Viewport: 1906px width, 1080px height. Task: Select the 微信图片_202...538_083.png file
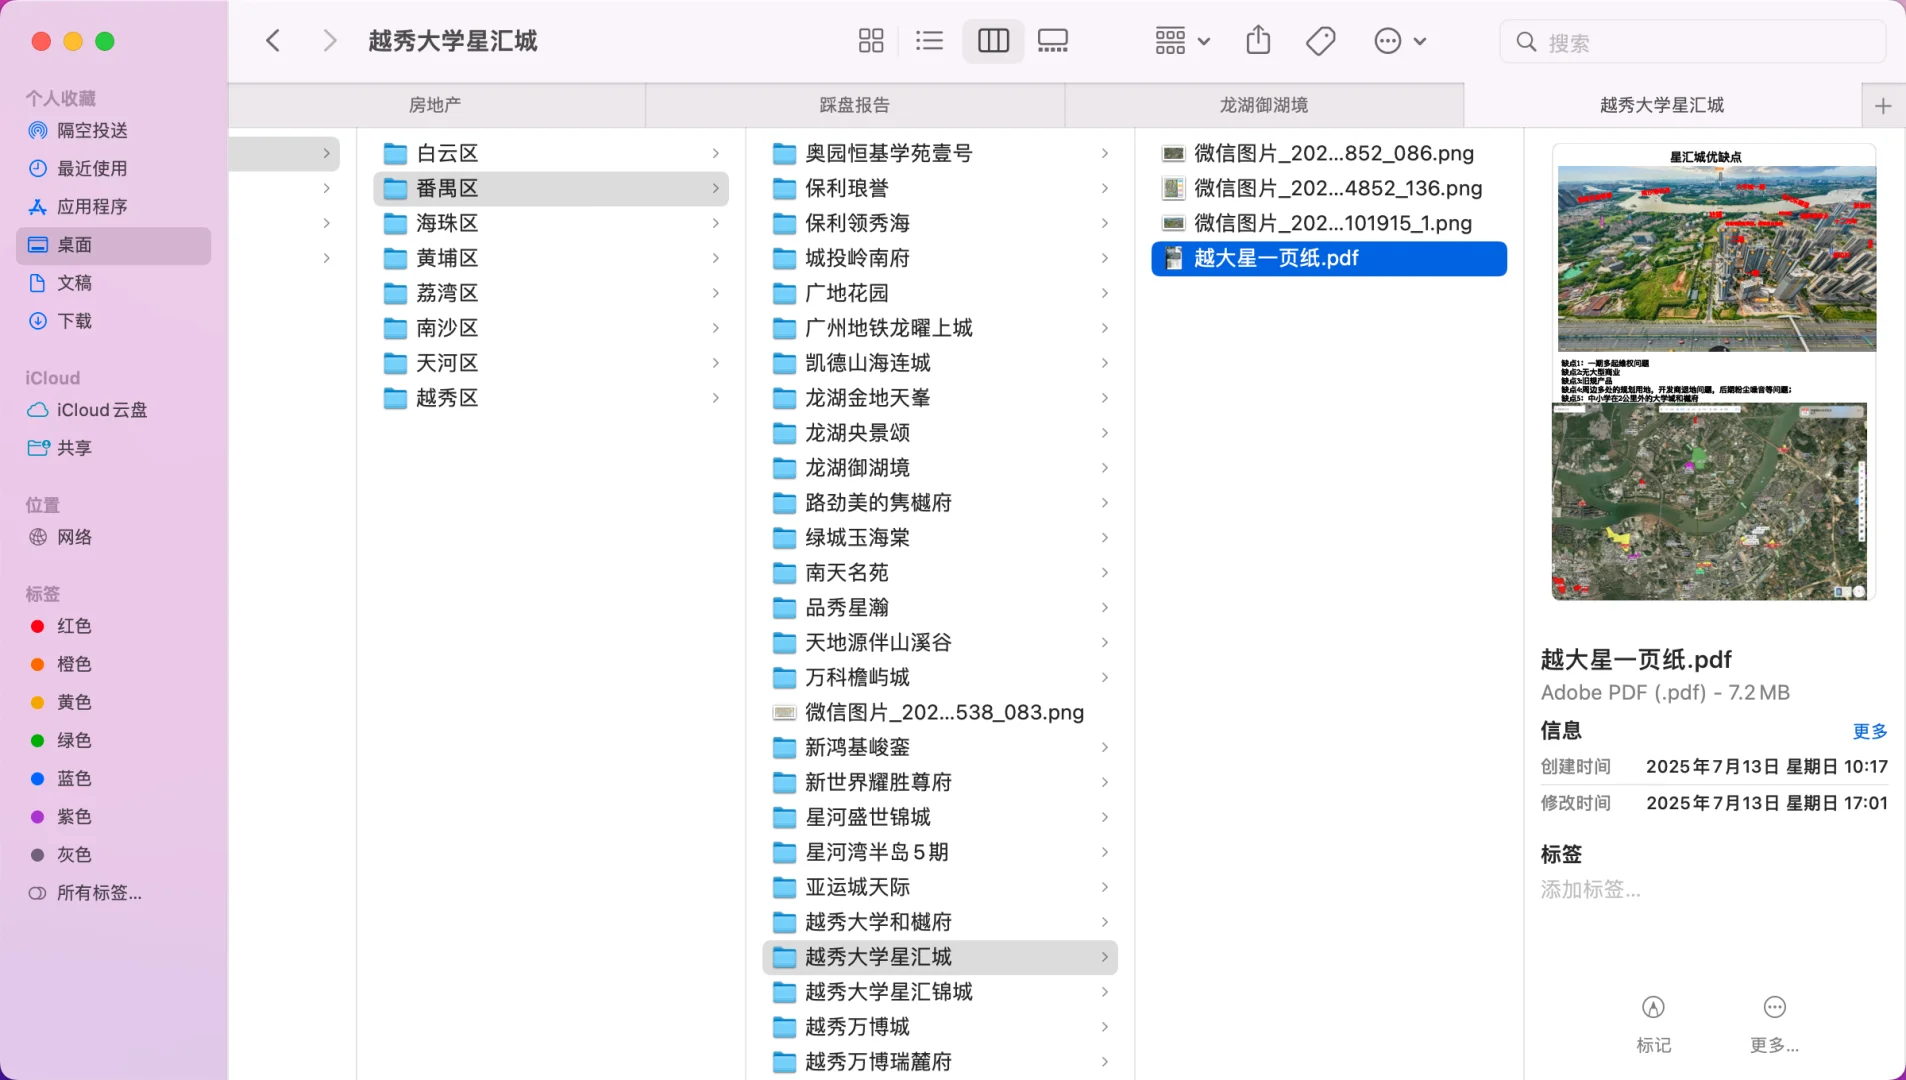tap(940, 713)
